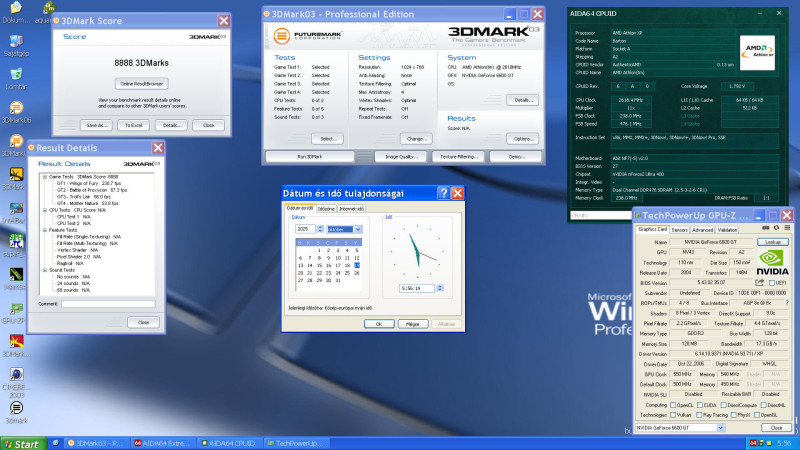Click the Image Quality button
The height and width of the screenshot is (450, 800).
(x=401, y=157)
